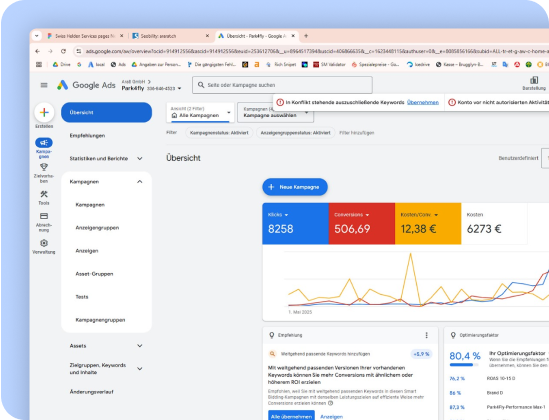Open the Verwaltung gear sidebar icon
Image resolution: width=549 pixels, height=420 pixels.
pos(44,243)
